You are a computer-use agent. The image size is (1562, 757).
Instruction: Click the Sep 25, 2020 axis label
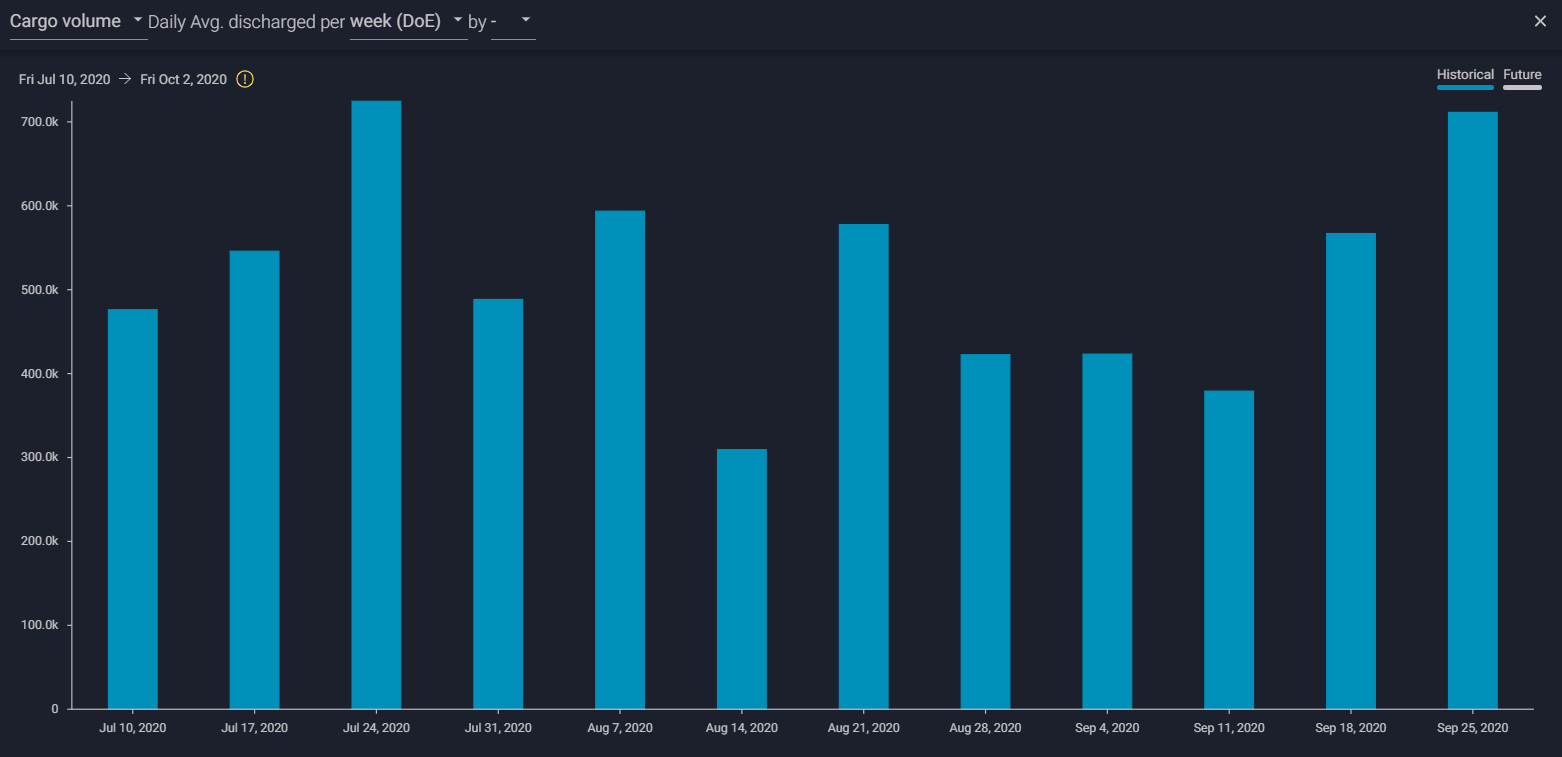[x=1473, y=728]
